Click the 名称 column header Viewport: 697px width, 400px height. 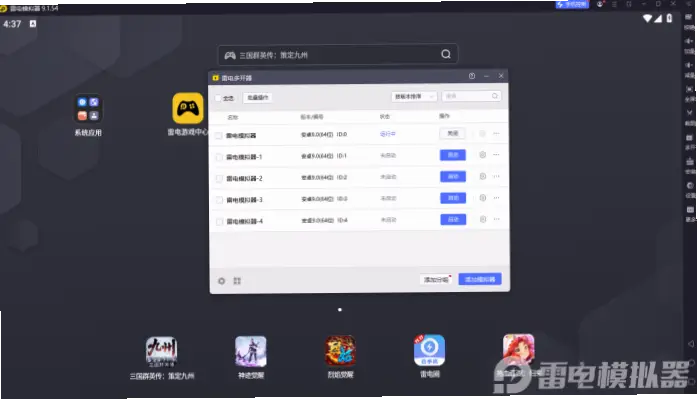tap(233, 117)
